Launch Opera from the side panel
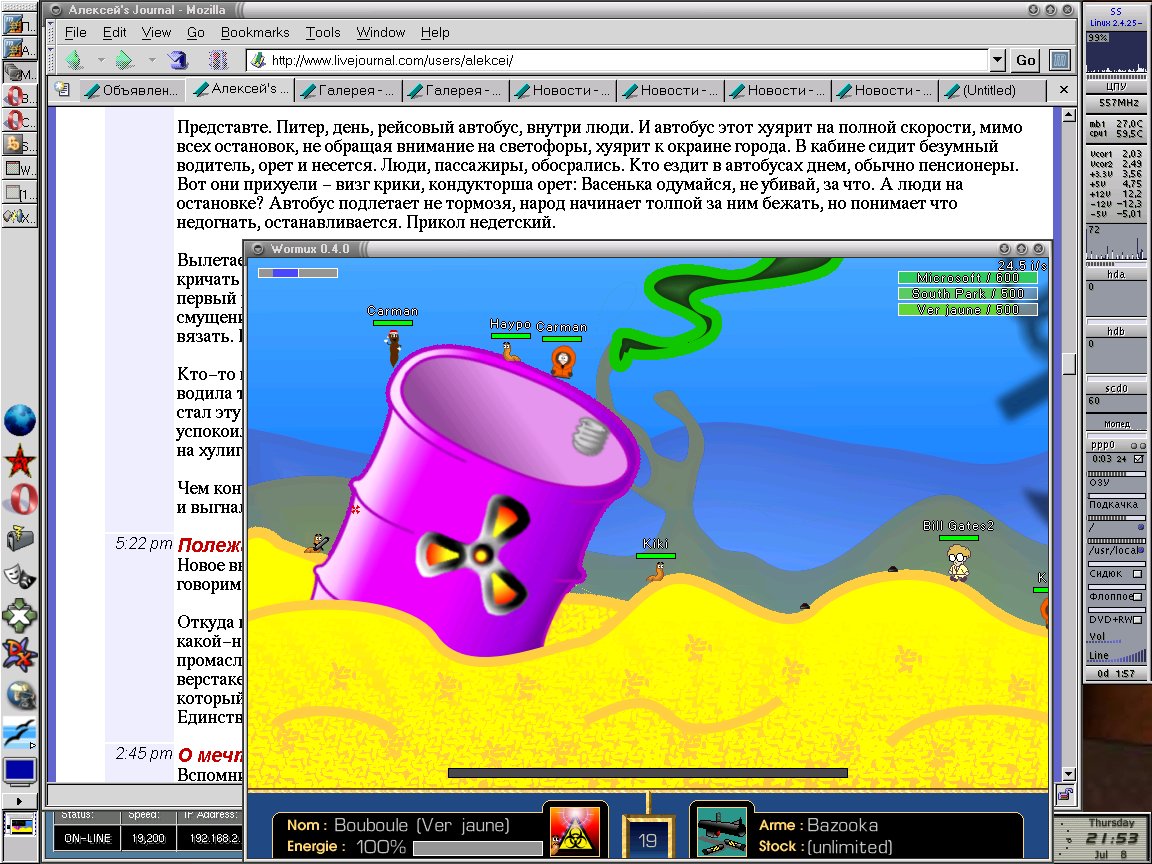 point(21,500)
